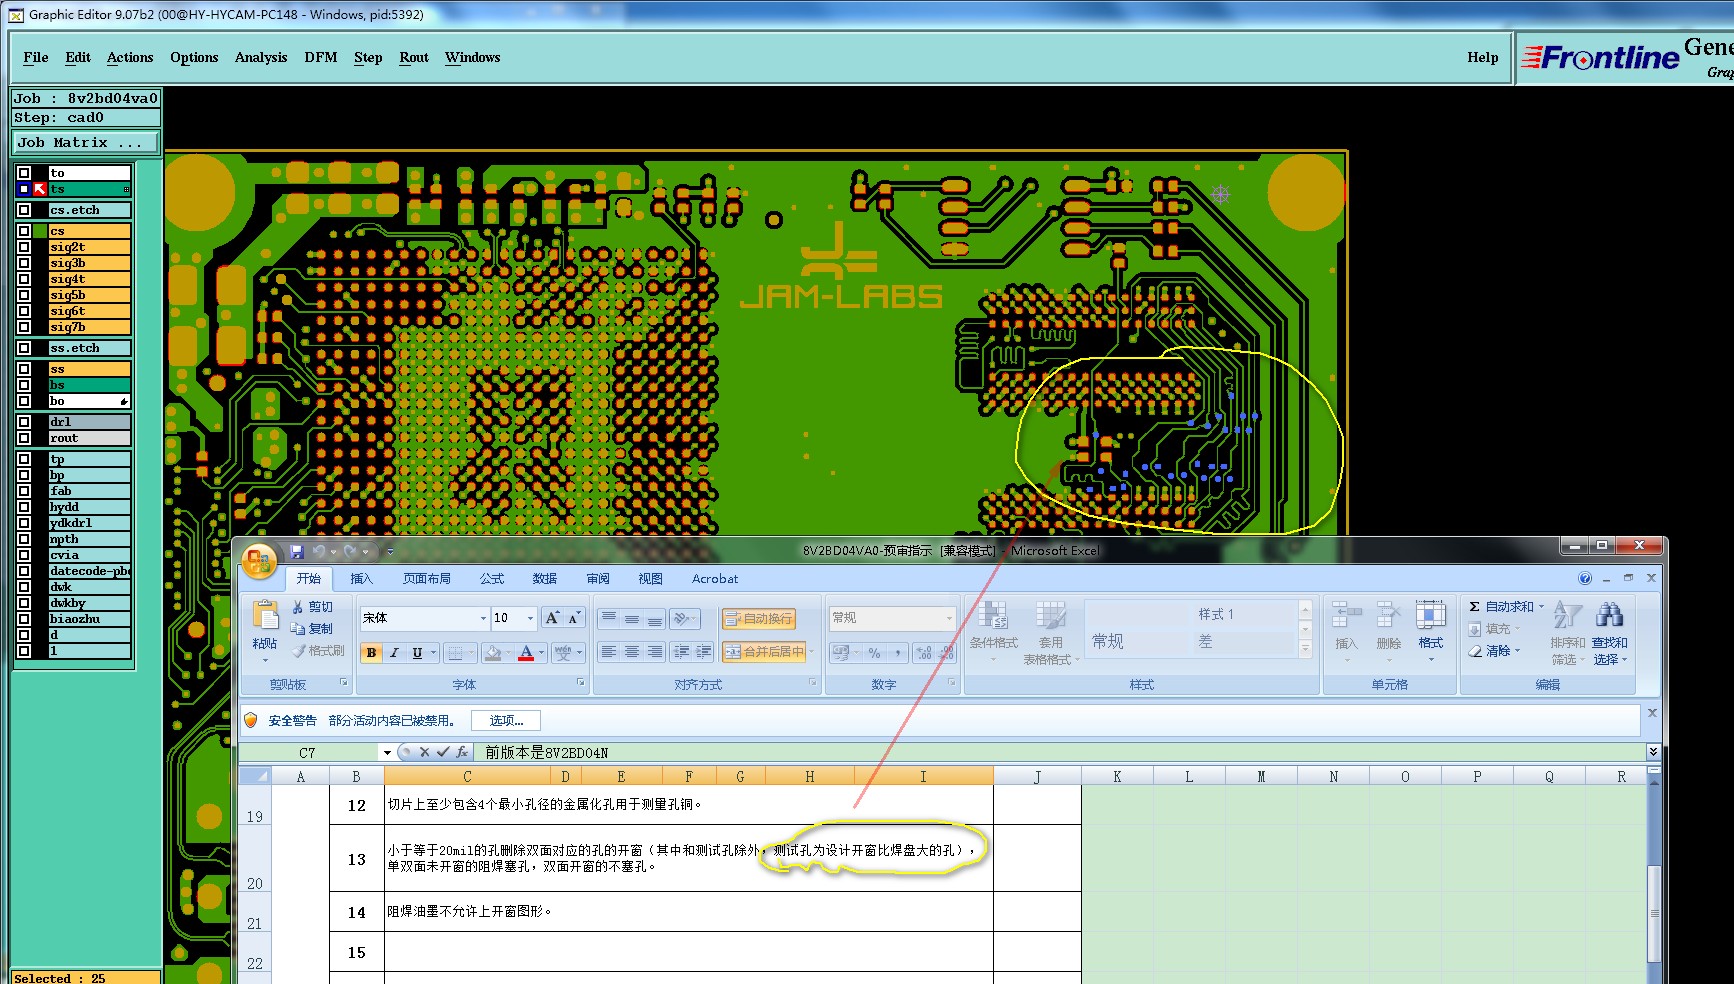Open the Analysis menu in Graphic Editor
The image size is (1734, 984).
pos(261,58)
